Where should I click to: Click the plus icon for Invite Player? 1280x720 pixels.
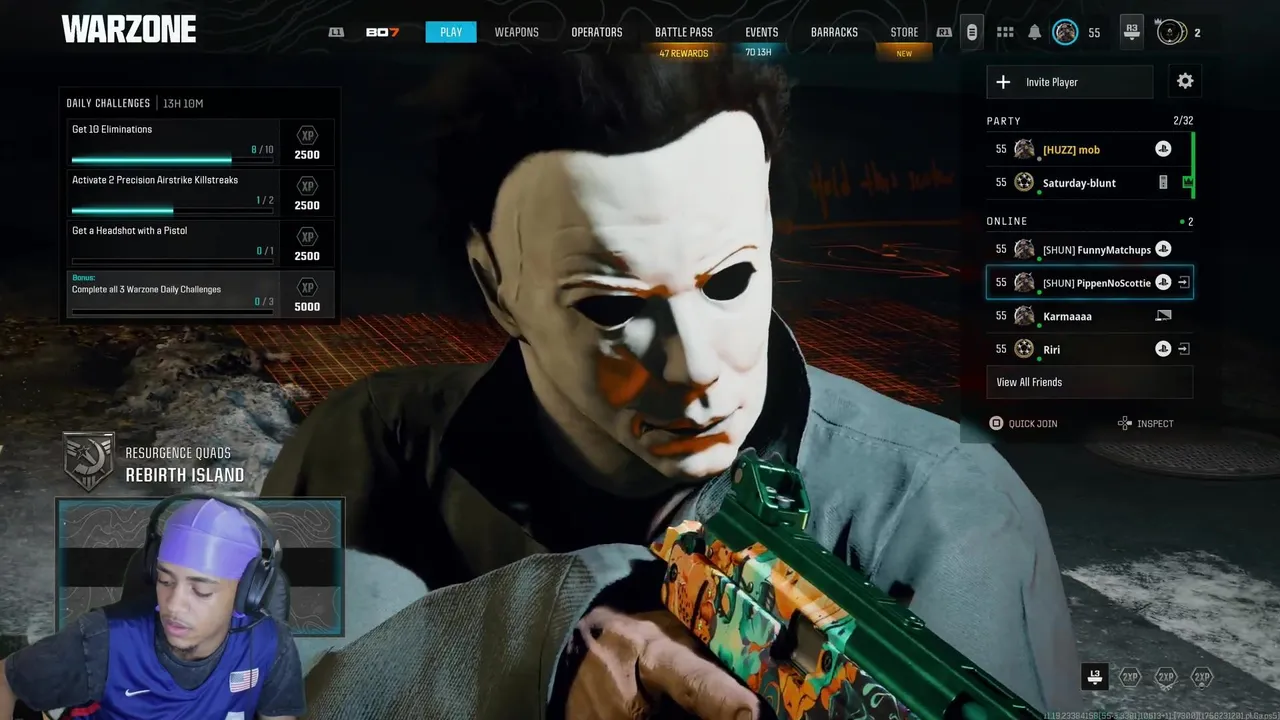pos(1003,82)
